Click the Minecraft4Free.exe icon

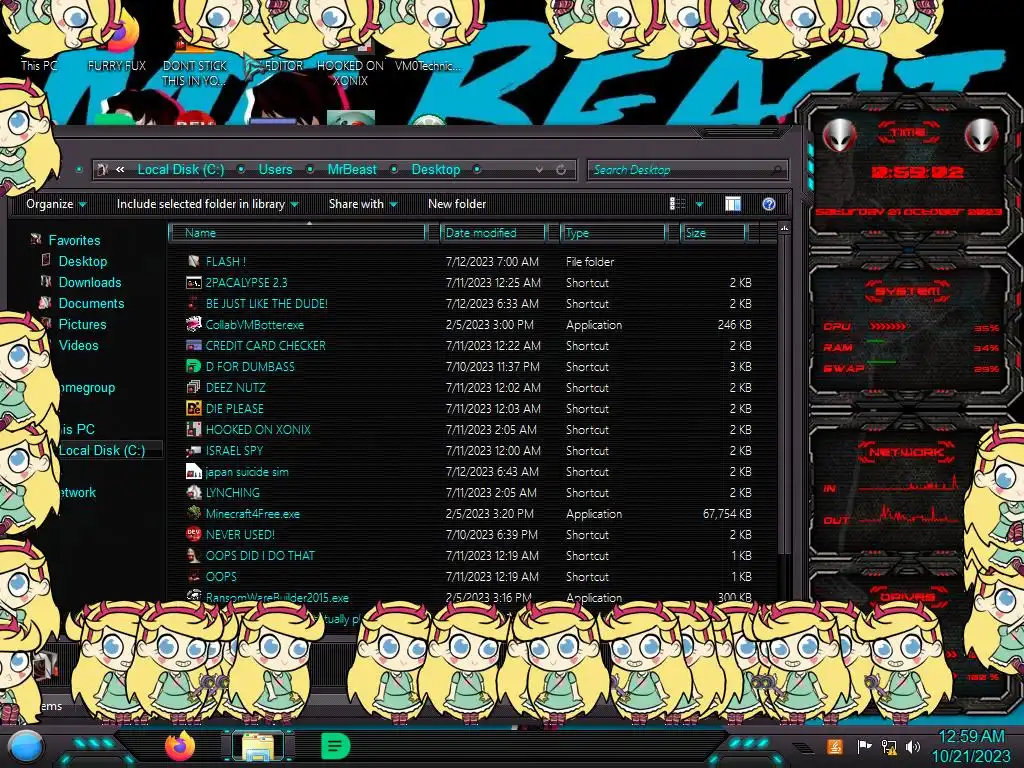tap(193, 513)
